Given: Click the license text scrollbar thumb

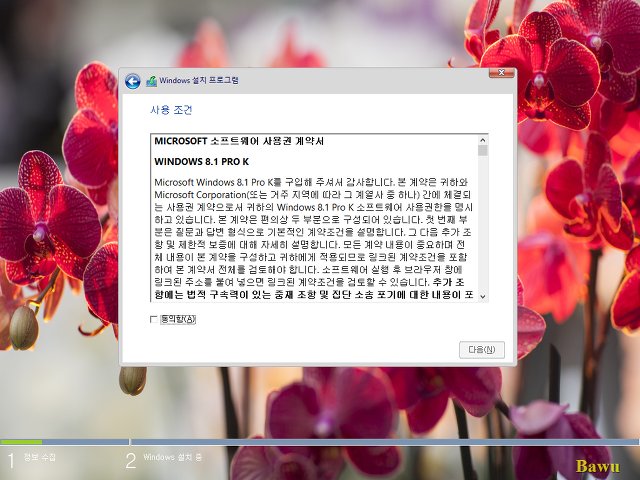Looking at the screenshot, I should coord(483,151).
